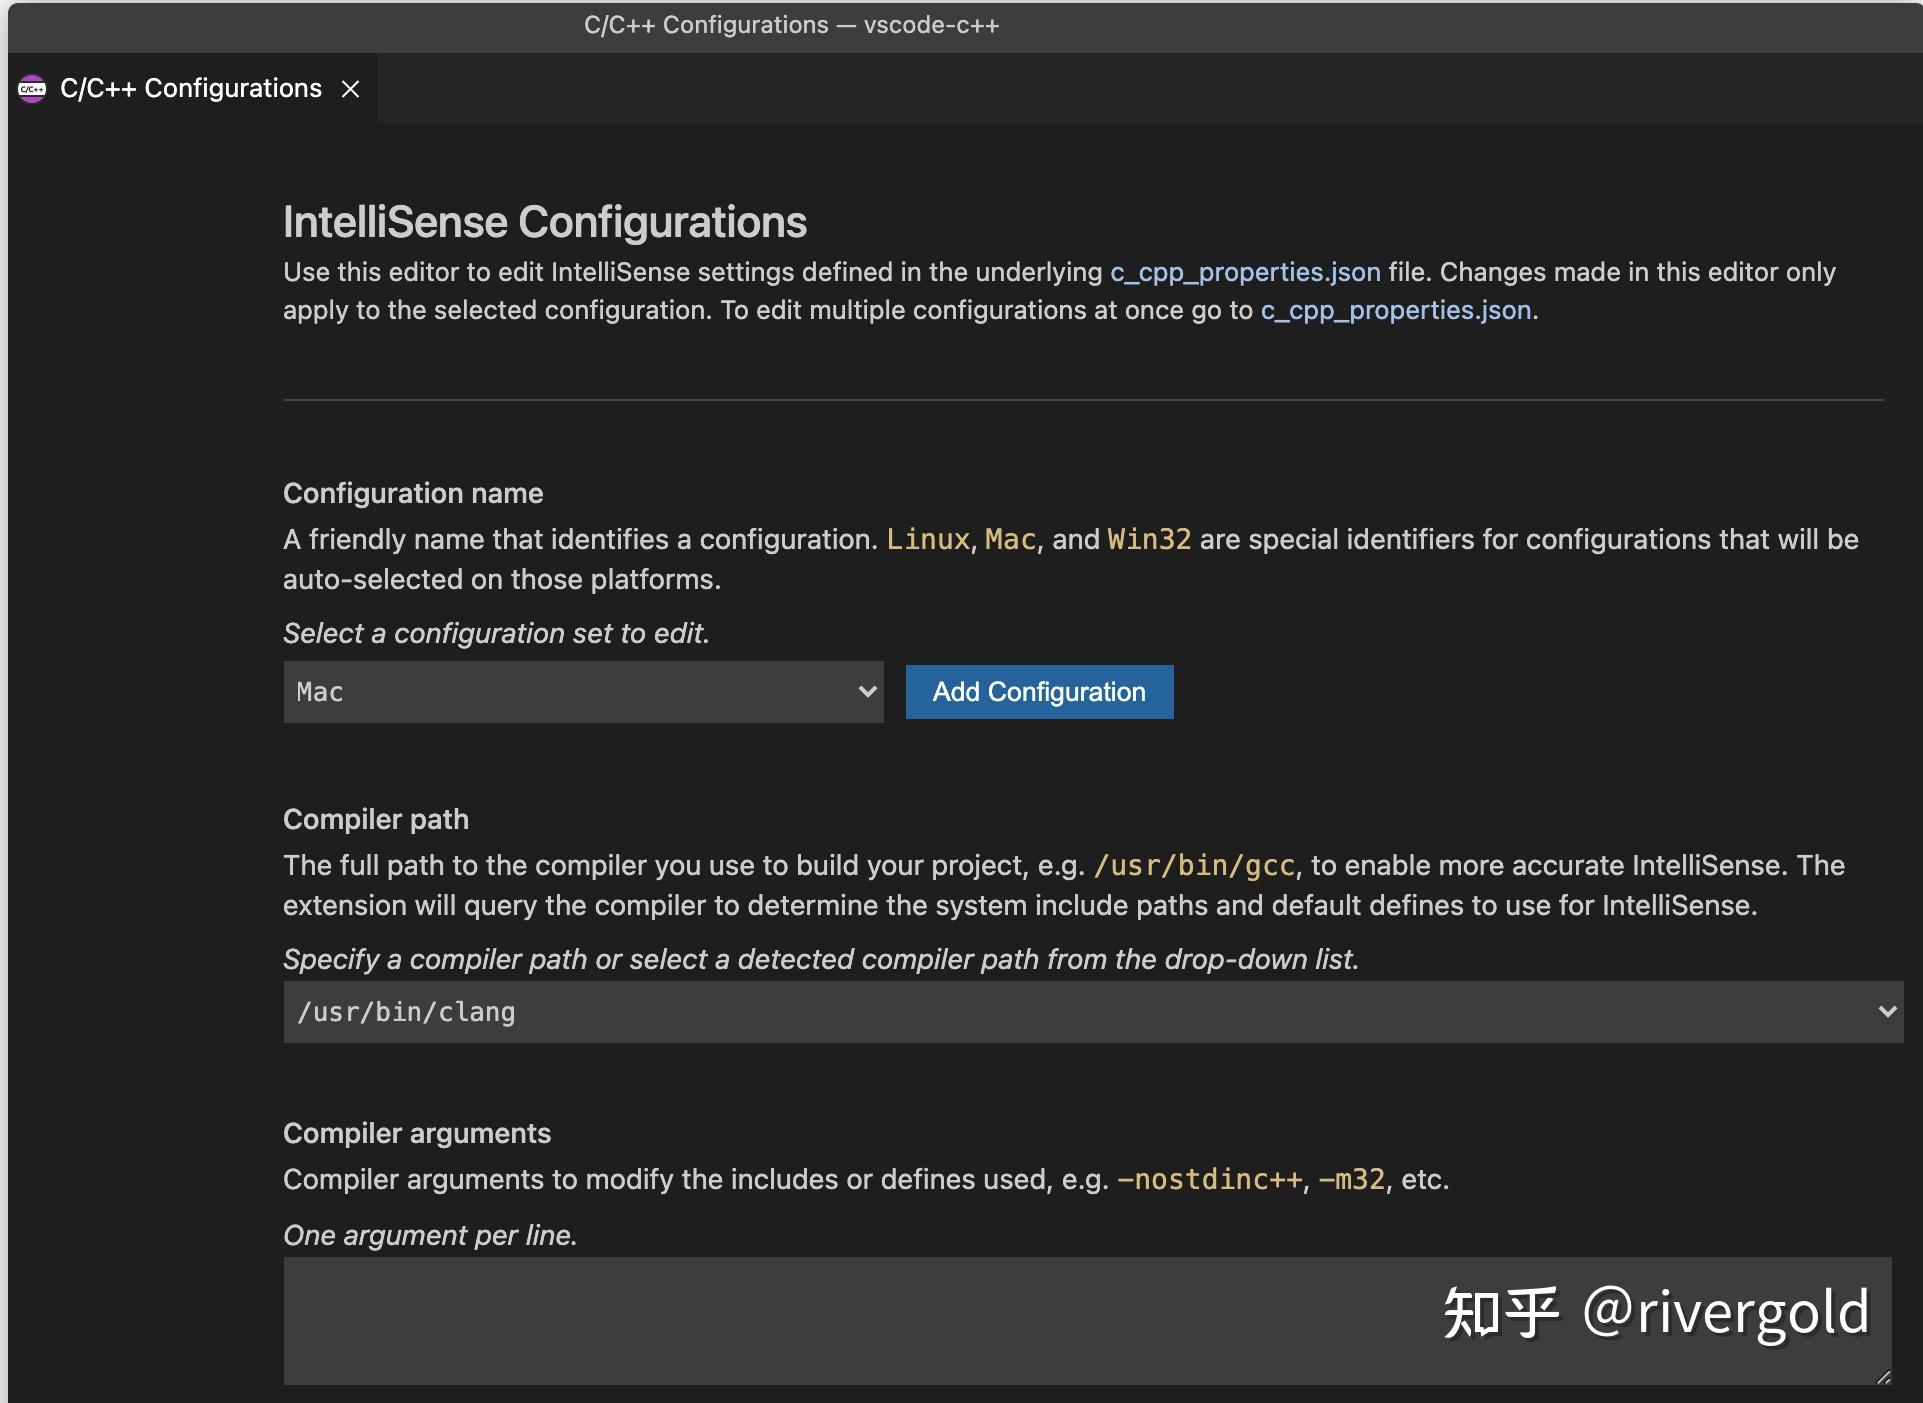Click the Win32 identifier in the description
1923x1403 pixels.
coord(1147,539)
